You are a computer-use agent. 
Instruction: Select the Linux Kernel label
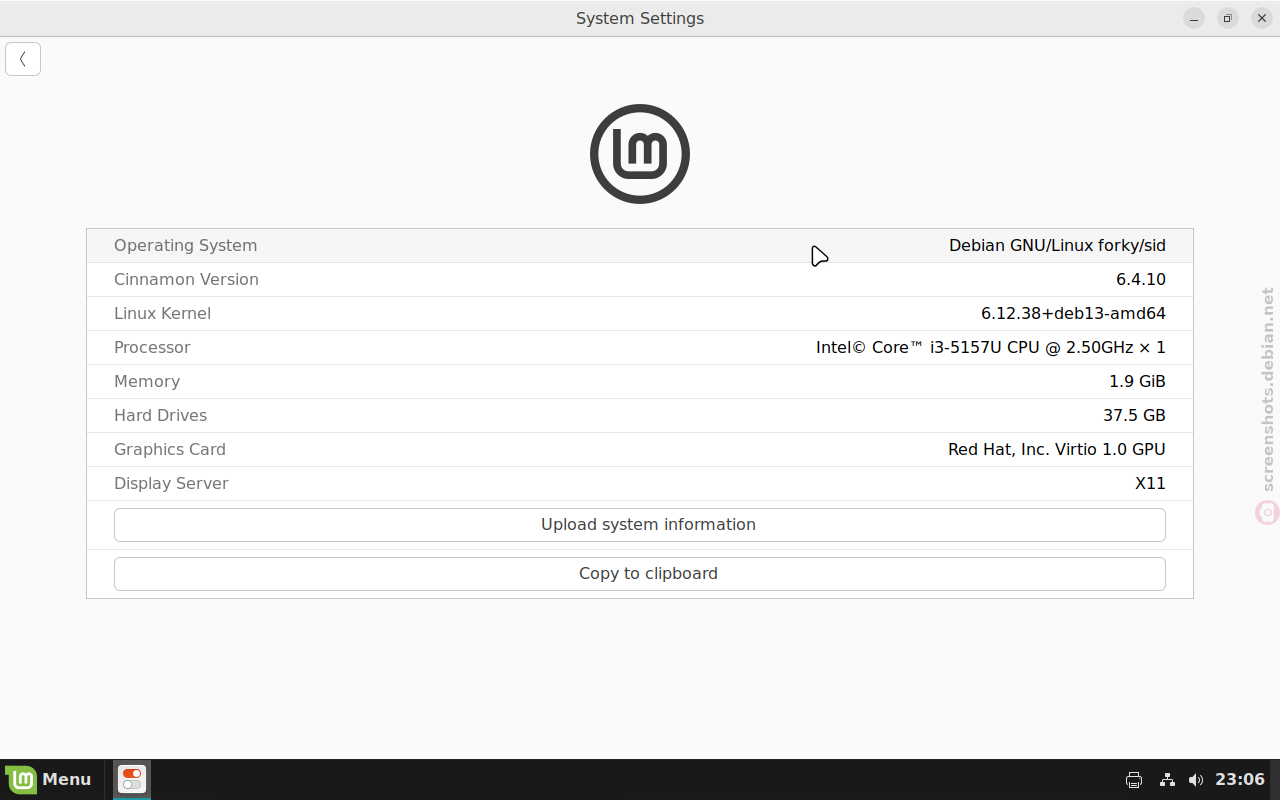click(162, 314)
